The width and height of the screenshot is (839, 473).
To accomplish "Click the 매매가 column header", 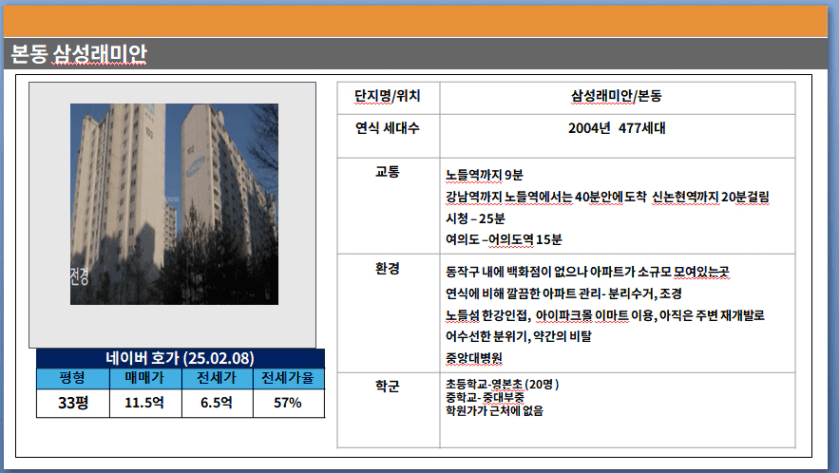I will 144,378.
